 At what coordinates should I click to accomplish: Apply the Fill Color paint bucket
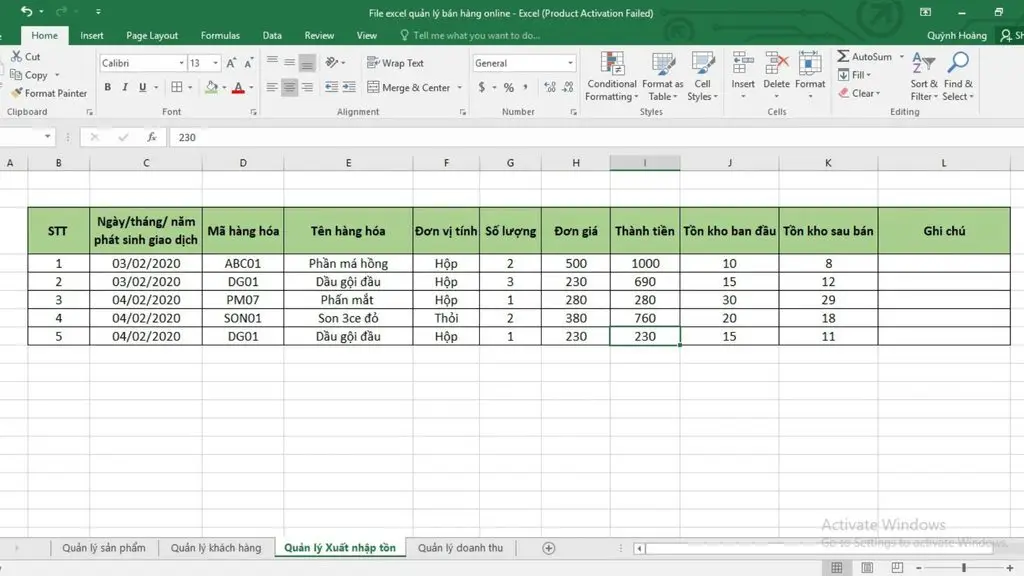click(x=211, y=87)
